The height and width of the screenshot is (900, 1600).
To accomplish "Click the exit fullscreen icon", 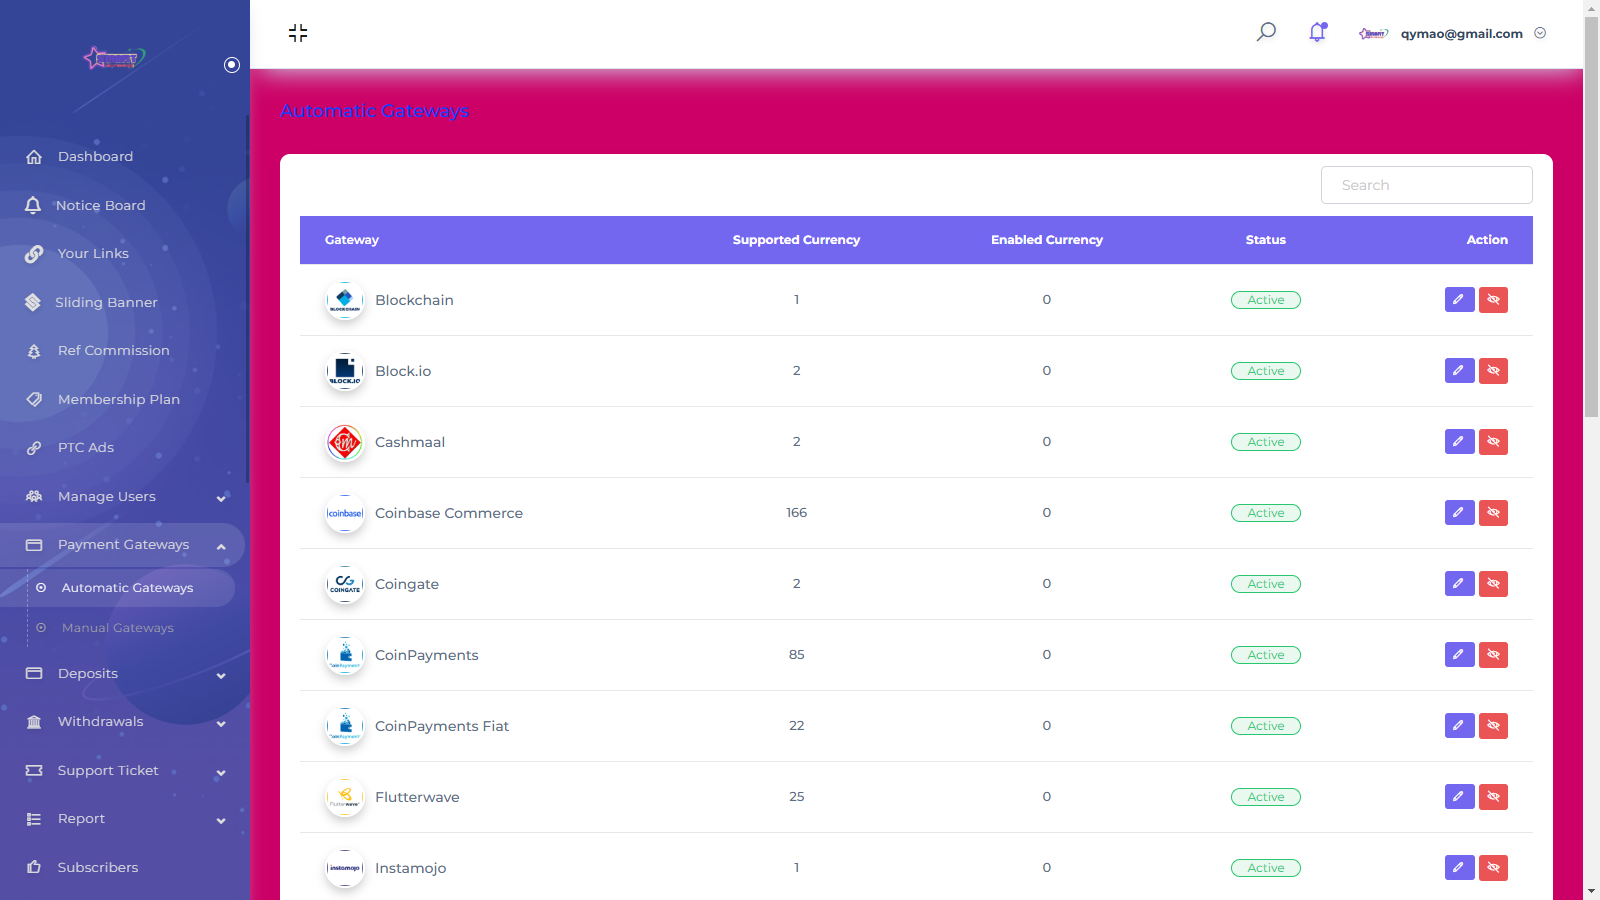I will (x=298, y=33).
